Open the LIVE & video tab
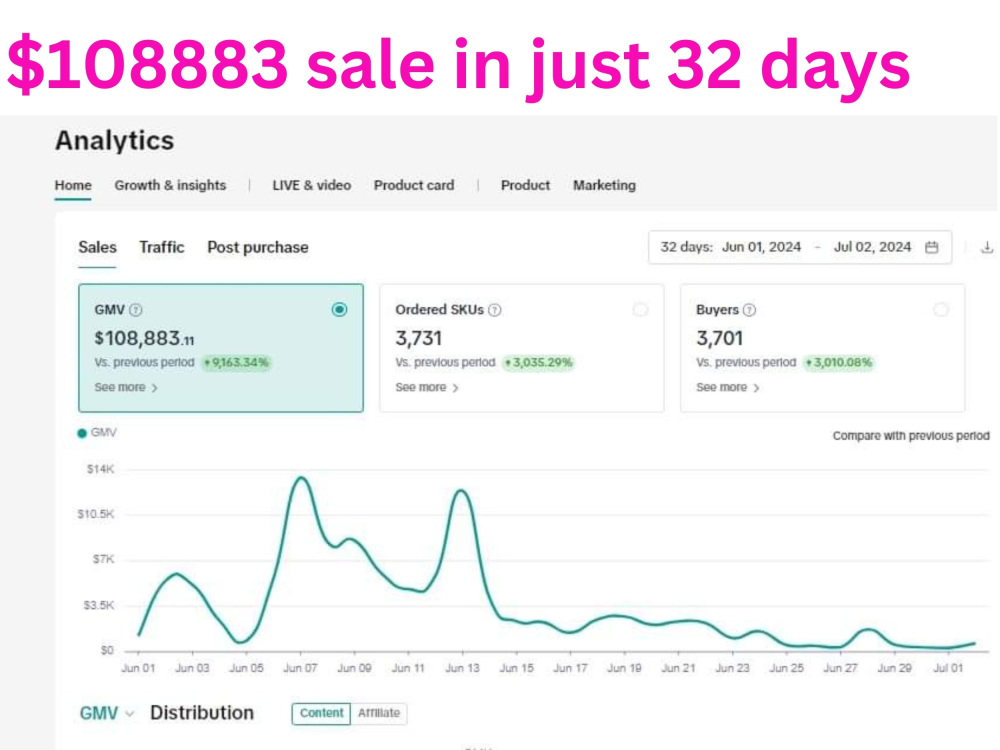1000x750 pixels. pyautogui.click(x=311, y=185)
